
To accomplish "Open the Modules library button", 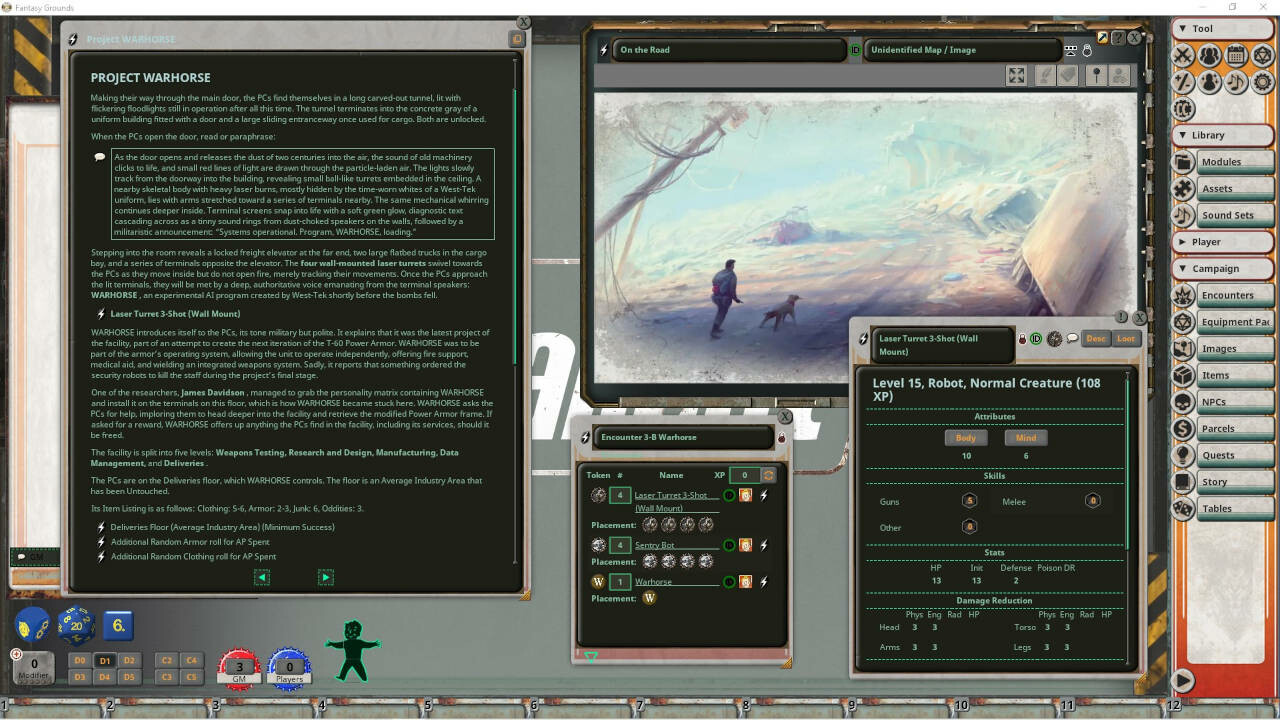I will tap(1221, 162).
